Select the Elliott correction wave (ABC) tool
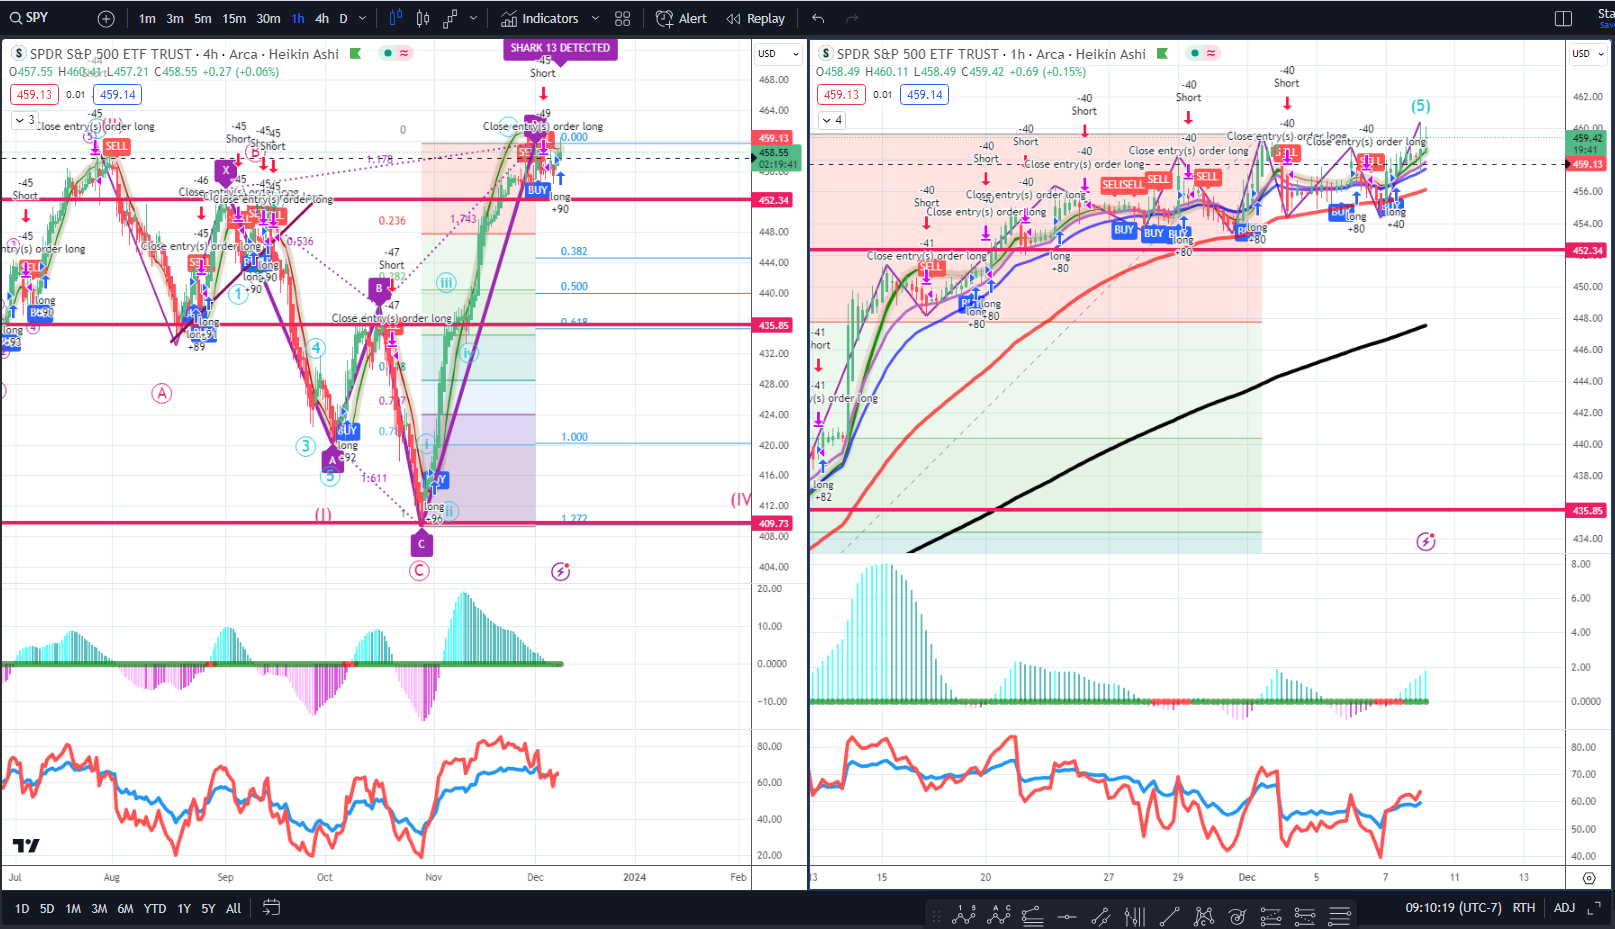1615x929 pixels. (999, 914)
